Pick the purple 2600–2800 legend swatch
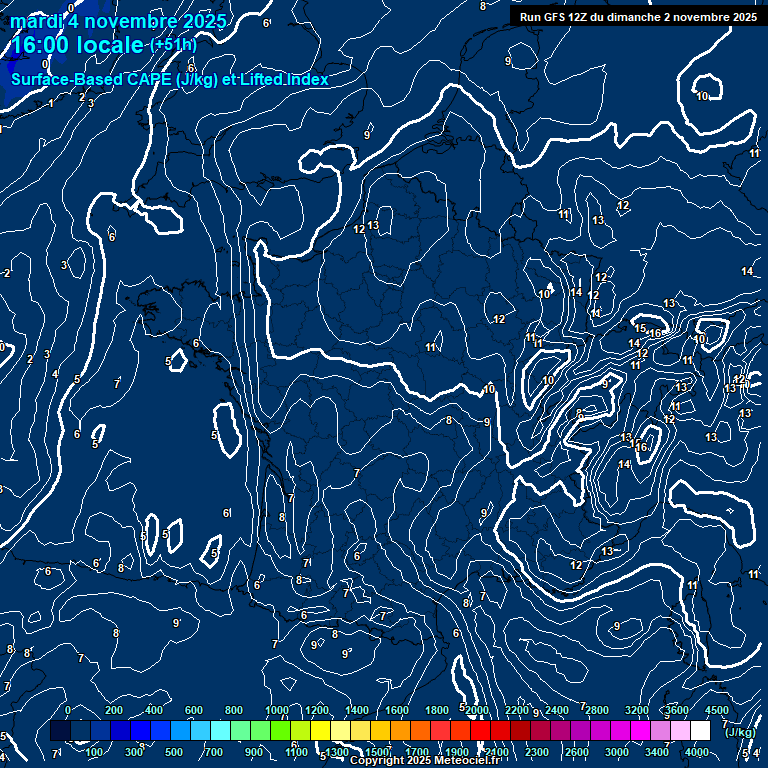768x768 pixels. [580, 730]
